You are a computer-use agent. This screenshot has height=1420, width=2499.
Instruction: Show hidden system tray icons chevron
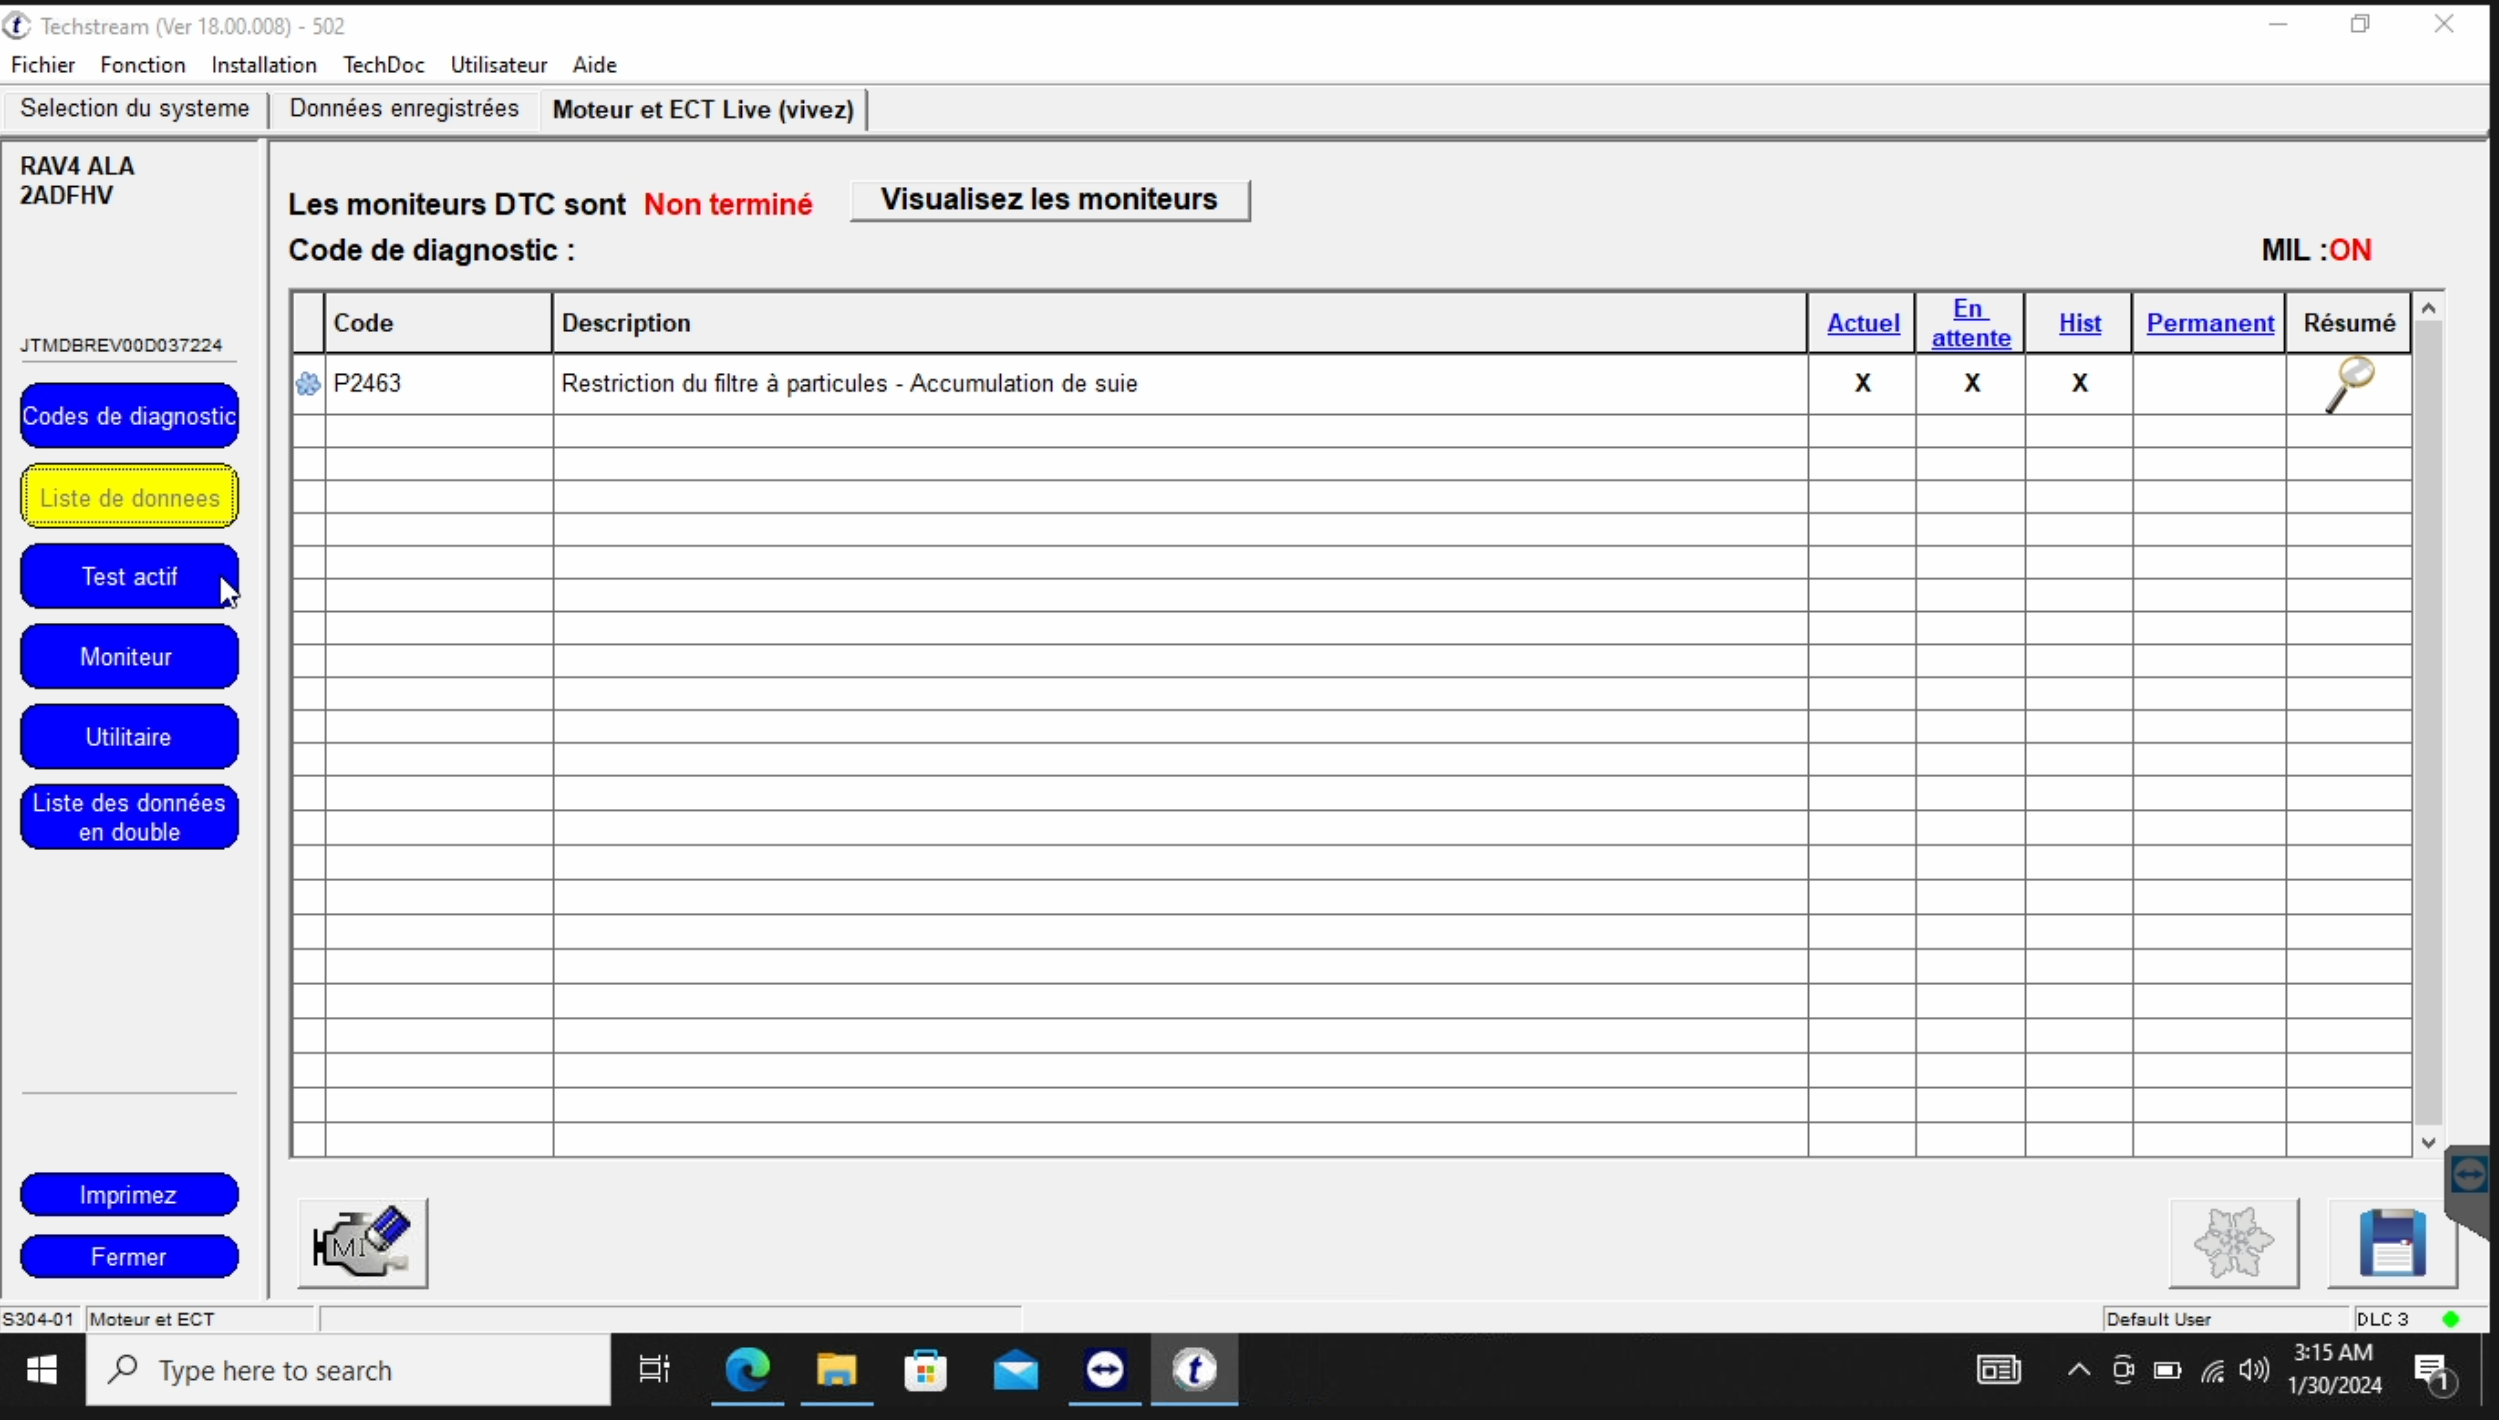click(2078, 1370)
